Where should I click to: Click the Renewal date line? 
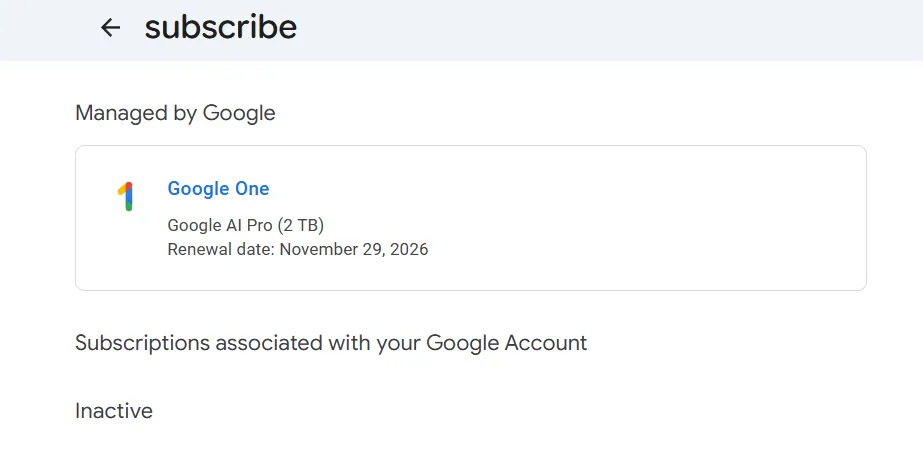click(297, 249)
